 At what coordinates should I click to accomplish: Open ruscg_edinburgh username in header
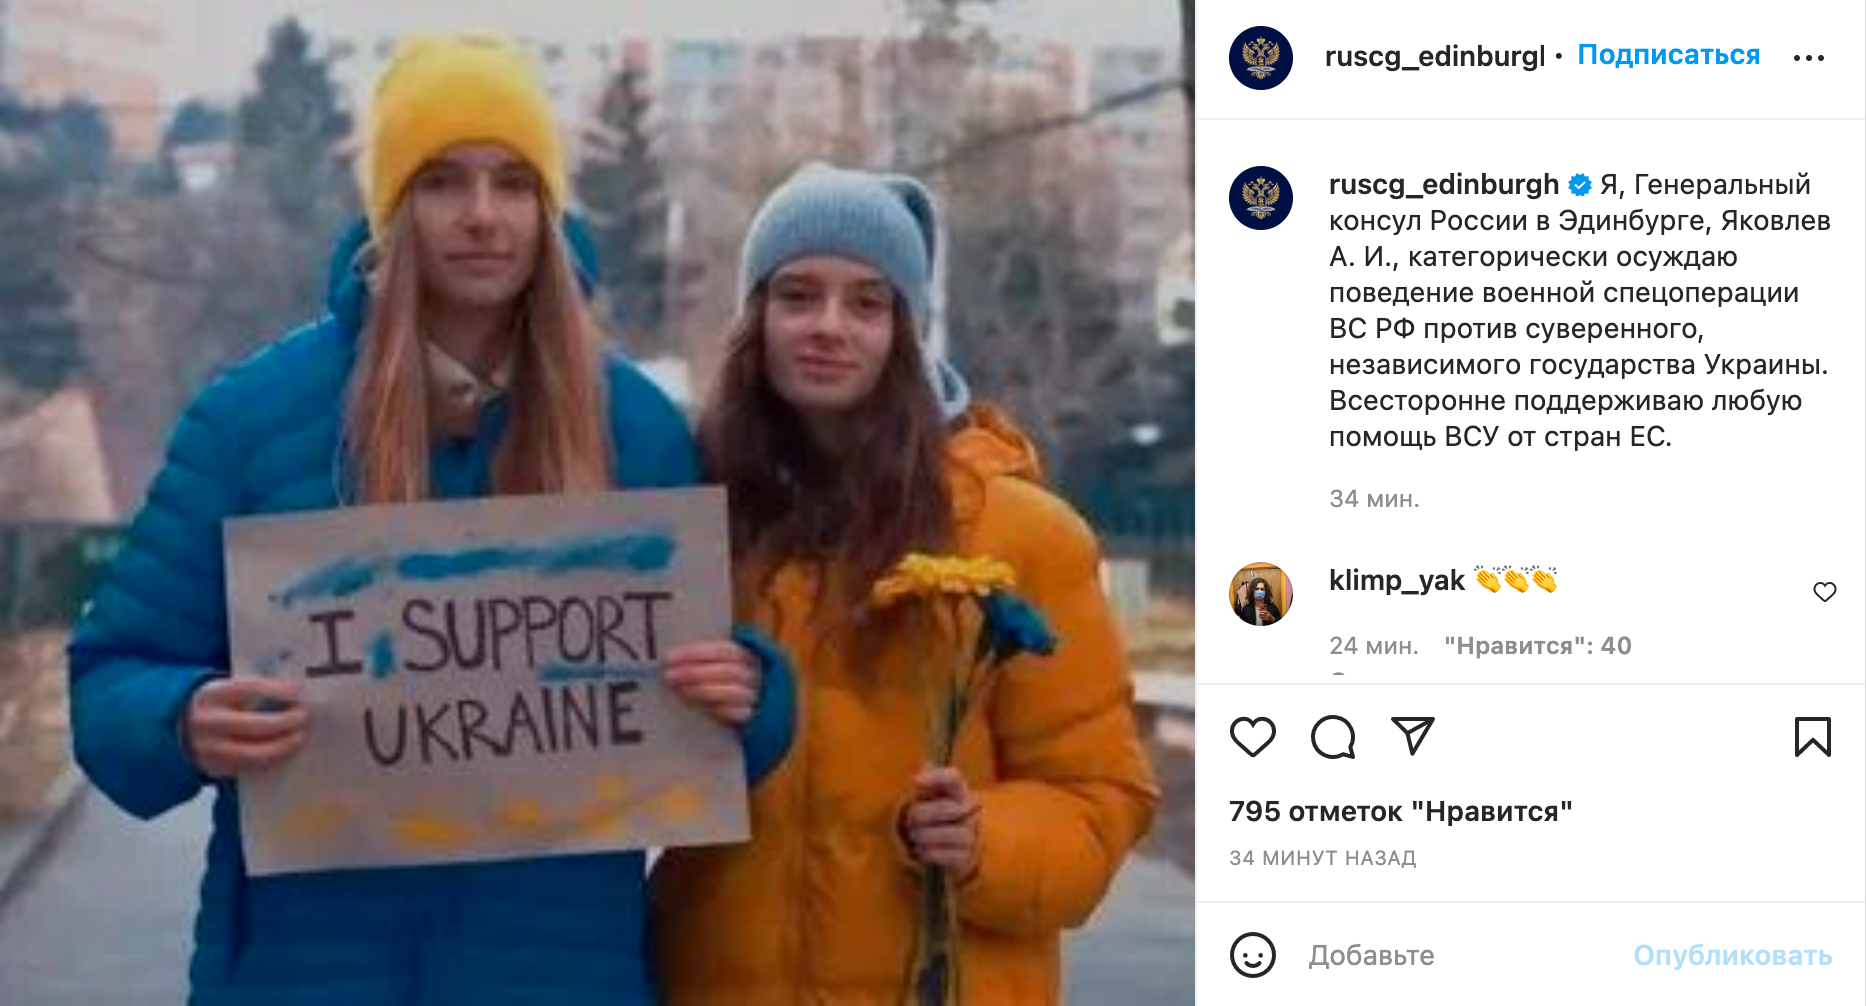(1435, 57)
